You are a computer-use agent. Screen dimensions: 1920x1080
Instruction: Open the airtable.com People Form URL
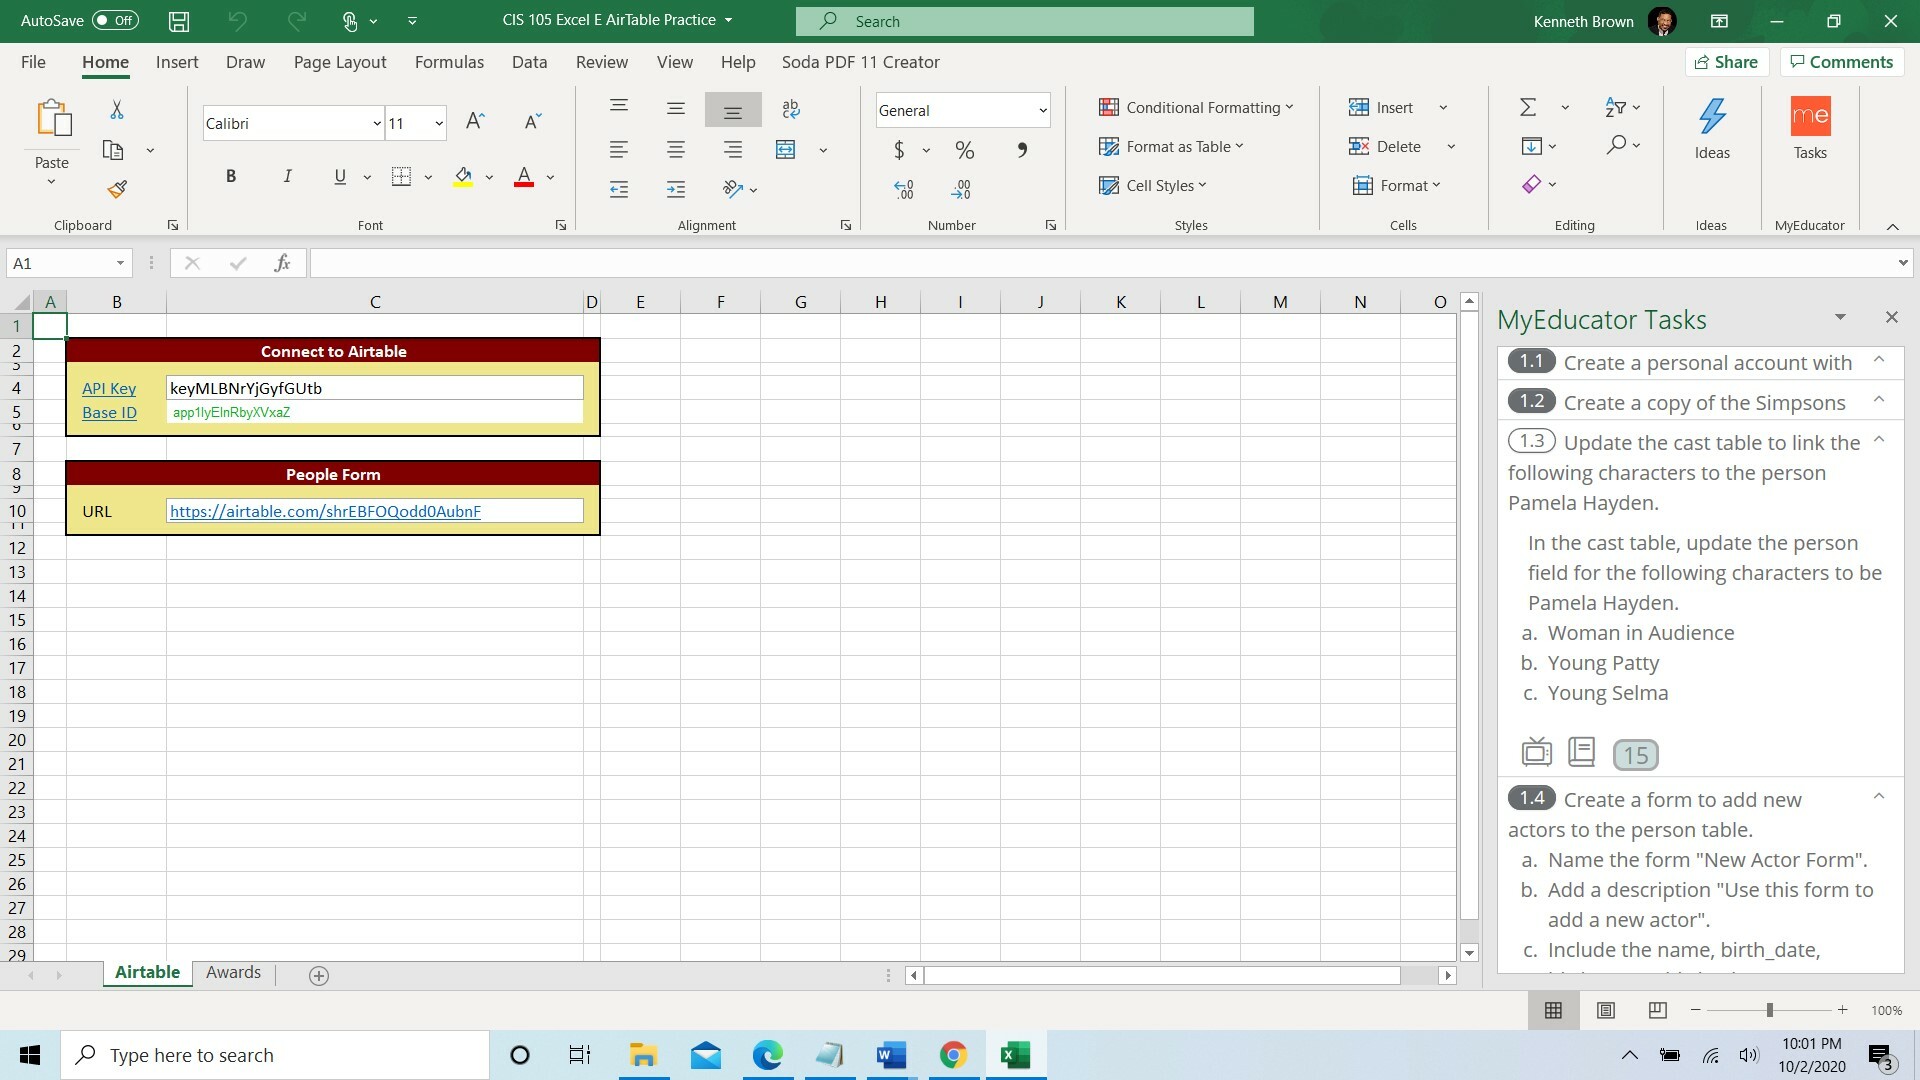(x=325, y=512)
